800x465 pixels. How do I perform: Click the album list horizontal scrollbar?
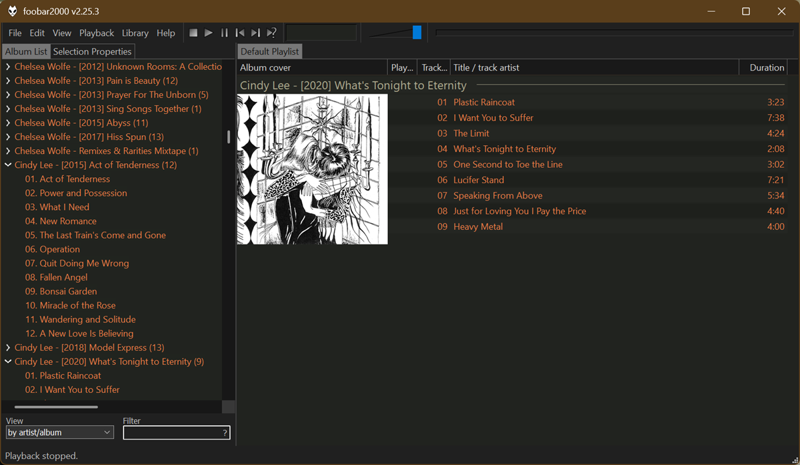[x=56, y=407]
